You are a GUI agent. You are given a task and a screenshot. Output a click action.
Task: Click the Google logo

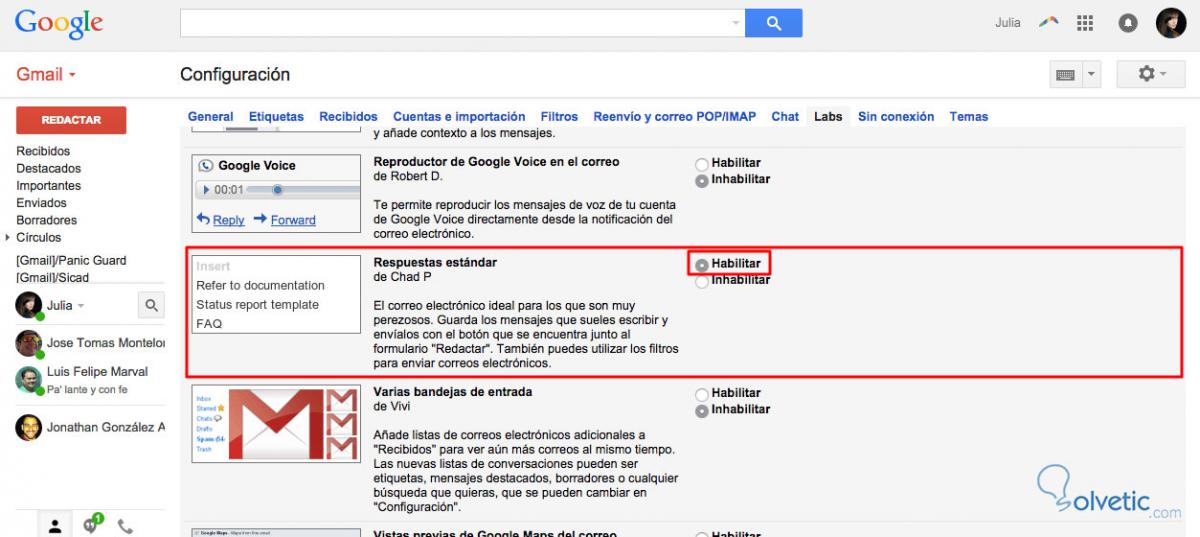59,23
